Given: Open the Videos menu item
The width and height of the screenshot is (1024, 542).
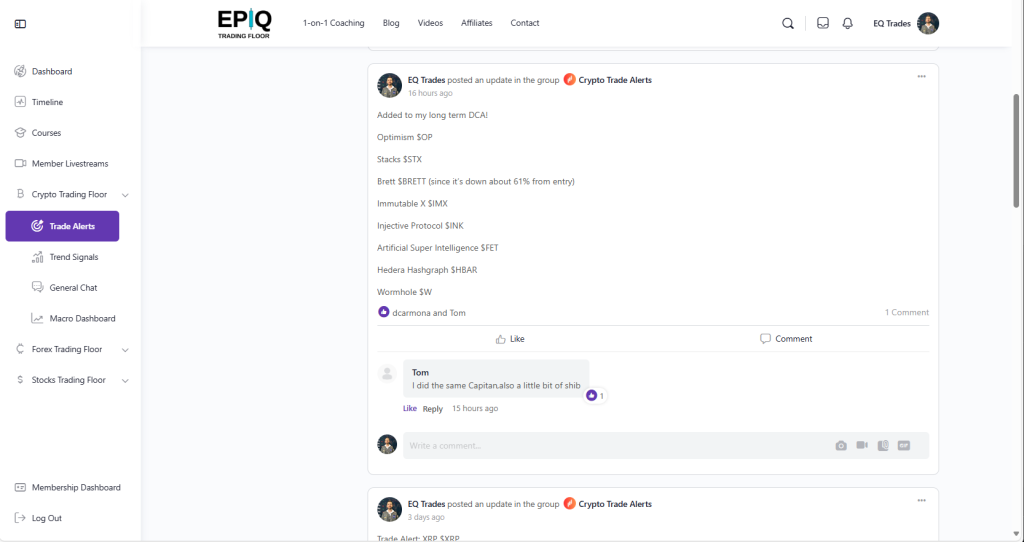Looking at the screenshot, I should click(x=430, y=23).
